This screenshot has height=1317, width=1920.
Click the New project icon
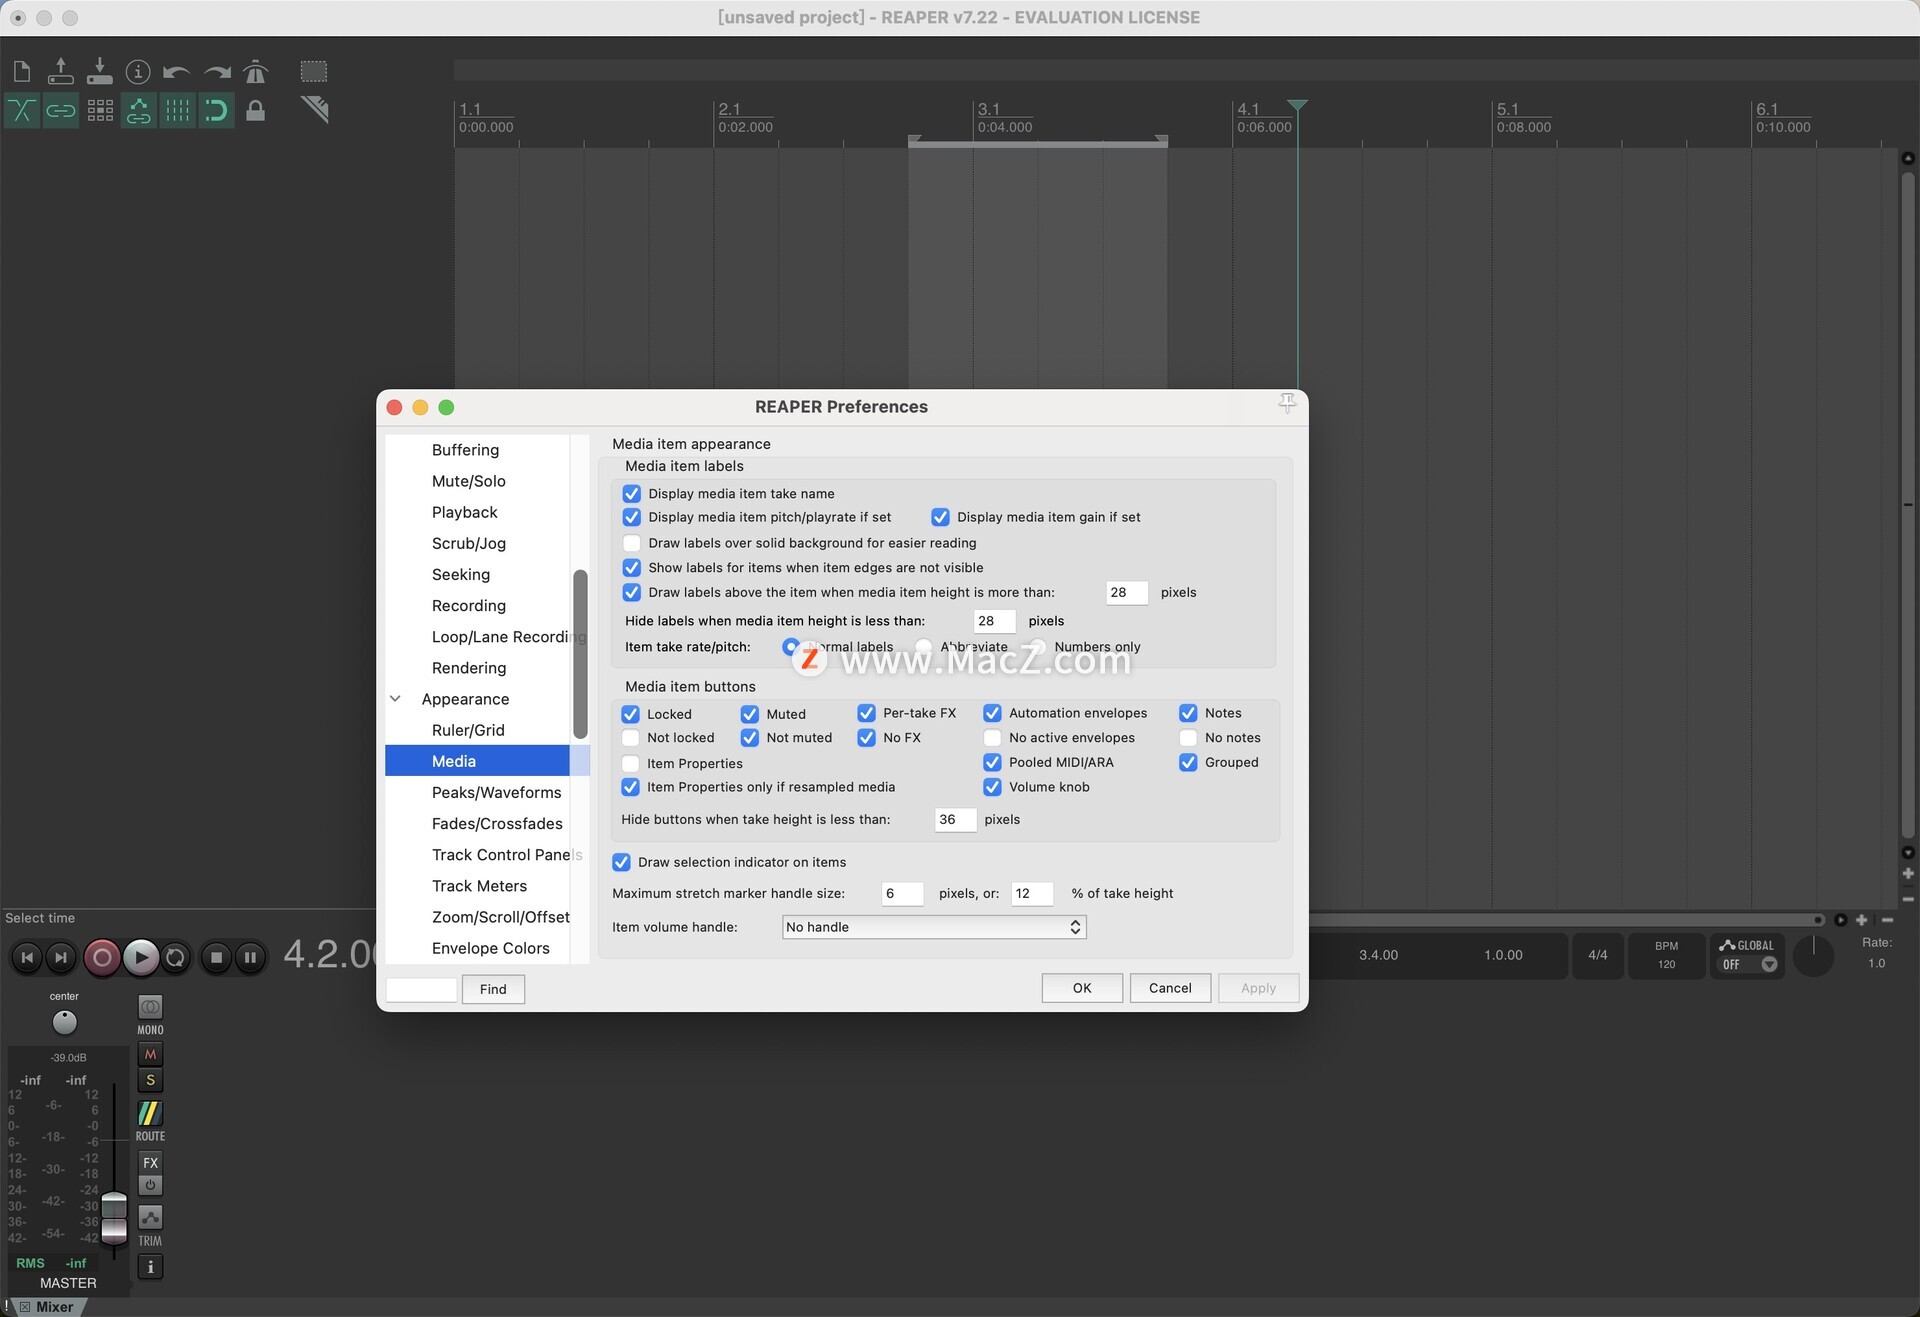click(x=22, y=71)
